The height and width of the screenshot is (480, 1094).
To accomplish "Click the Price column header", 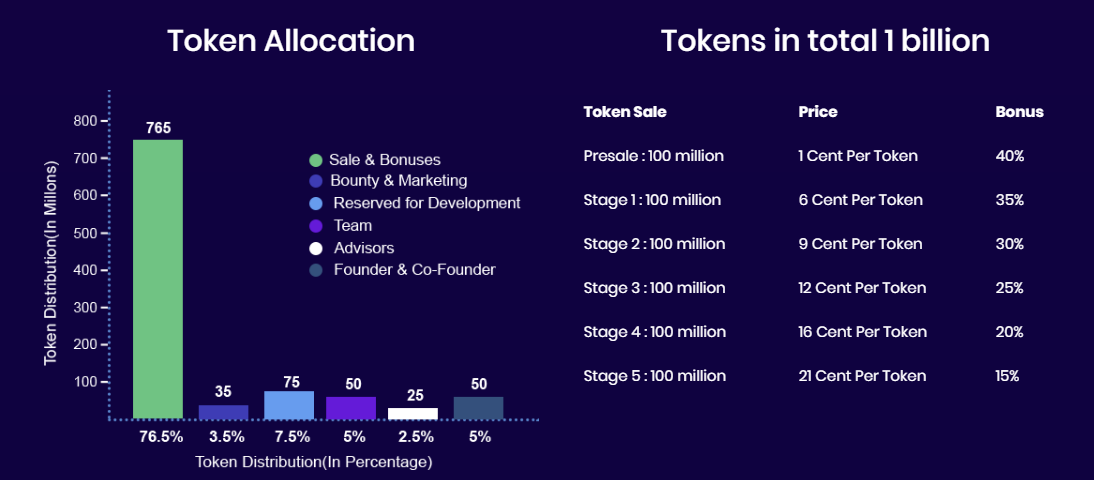I will (818, 112).
